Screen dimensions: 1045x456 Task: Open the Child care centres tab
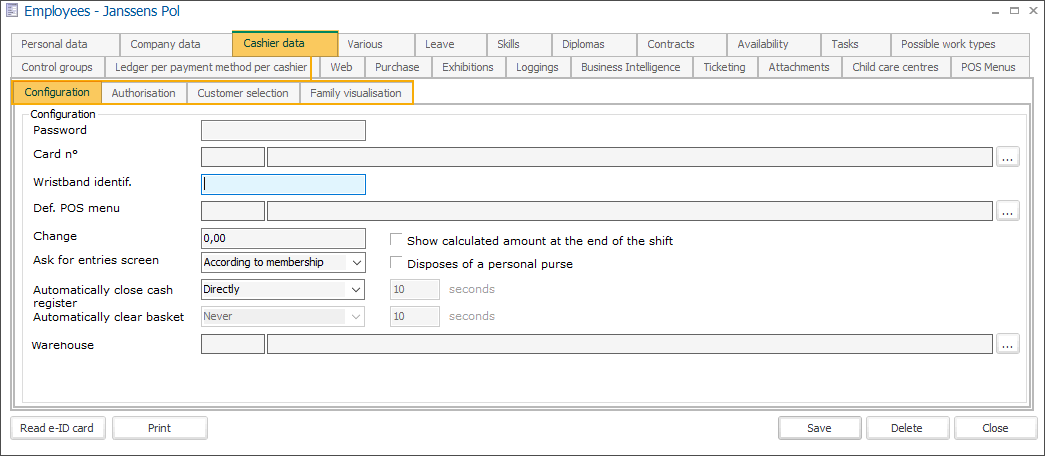[x=896, y=67]
